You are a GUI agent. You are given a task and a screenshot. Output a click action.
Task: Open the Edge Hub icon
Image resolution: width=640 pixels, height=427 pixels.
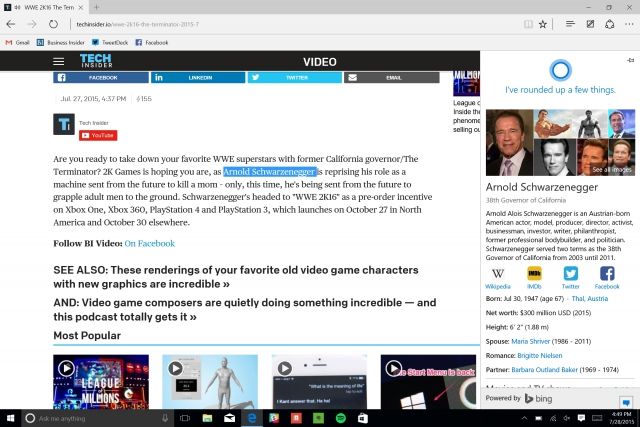tap(569, 22)
